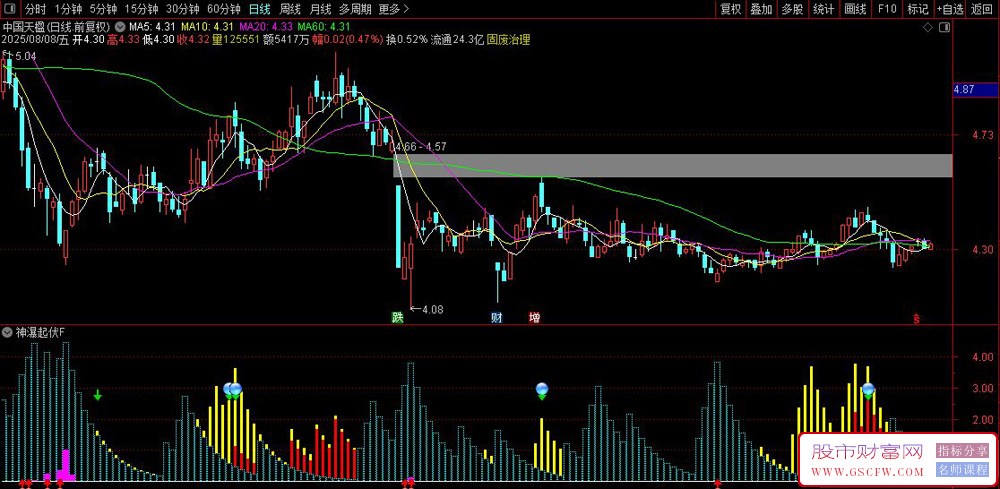Click the 2025/08/08/五 date text
Screen dimensions: 1000x489
pos(34,40)
